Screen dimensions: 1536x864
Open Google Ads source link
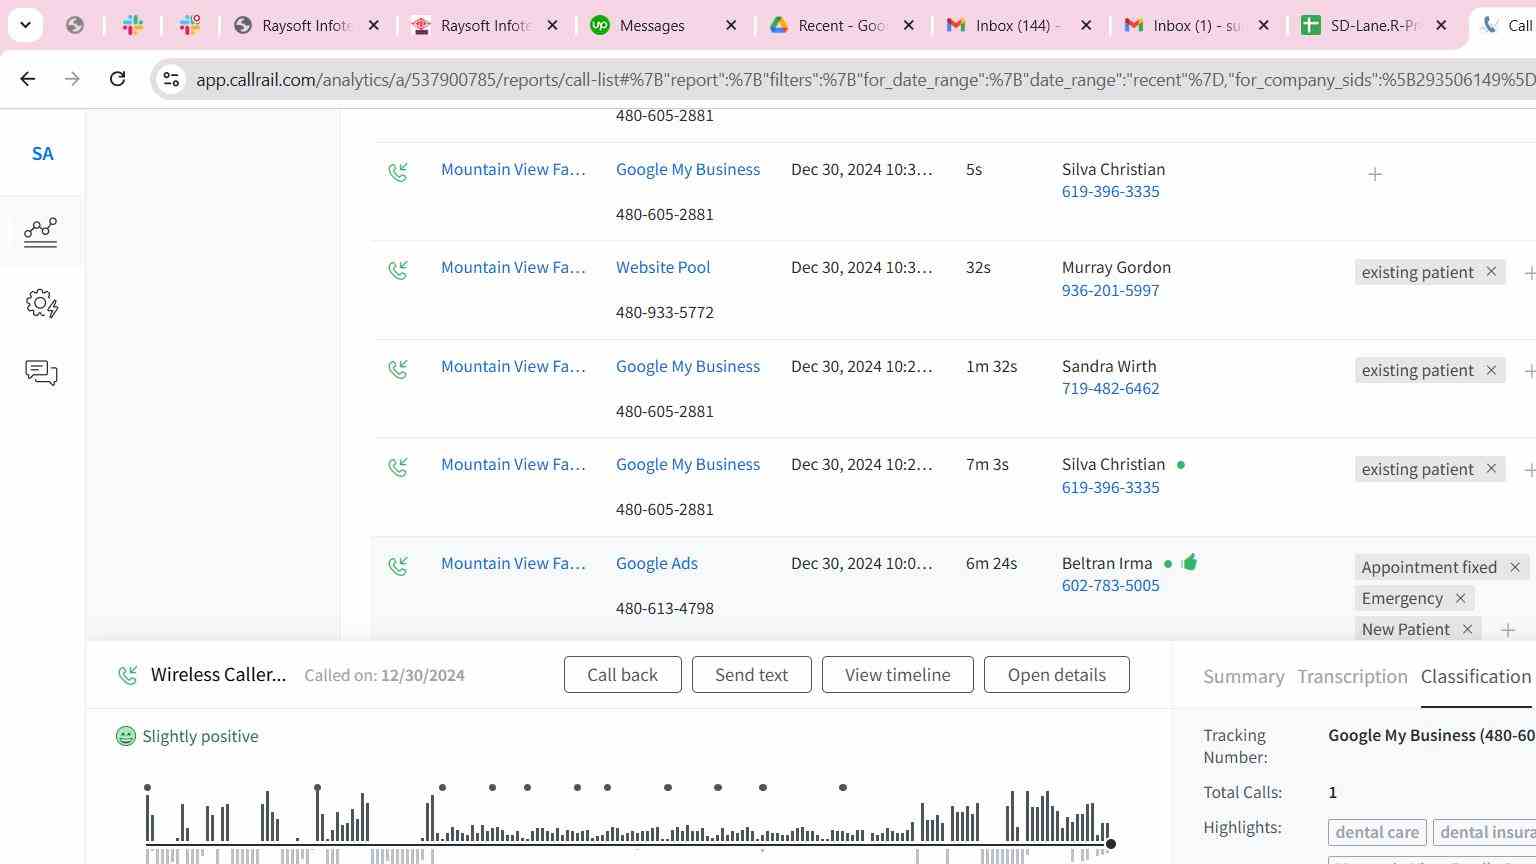pyautogui.click(x=657, y=563)
